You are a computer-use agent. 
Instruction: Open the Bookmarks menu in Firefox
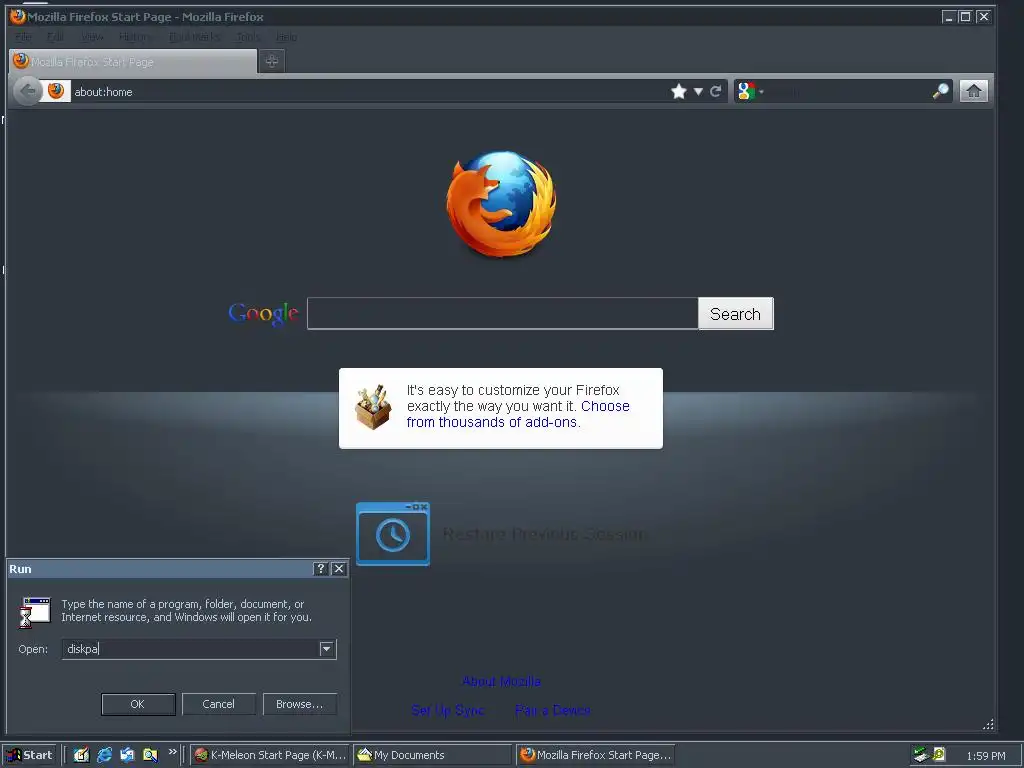click(x=194, y=37)
